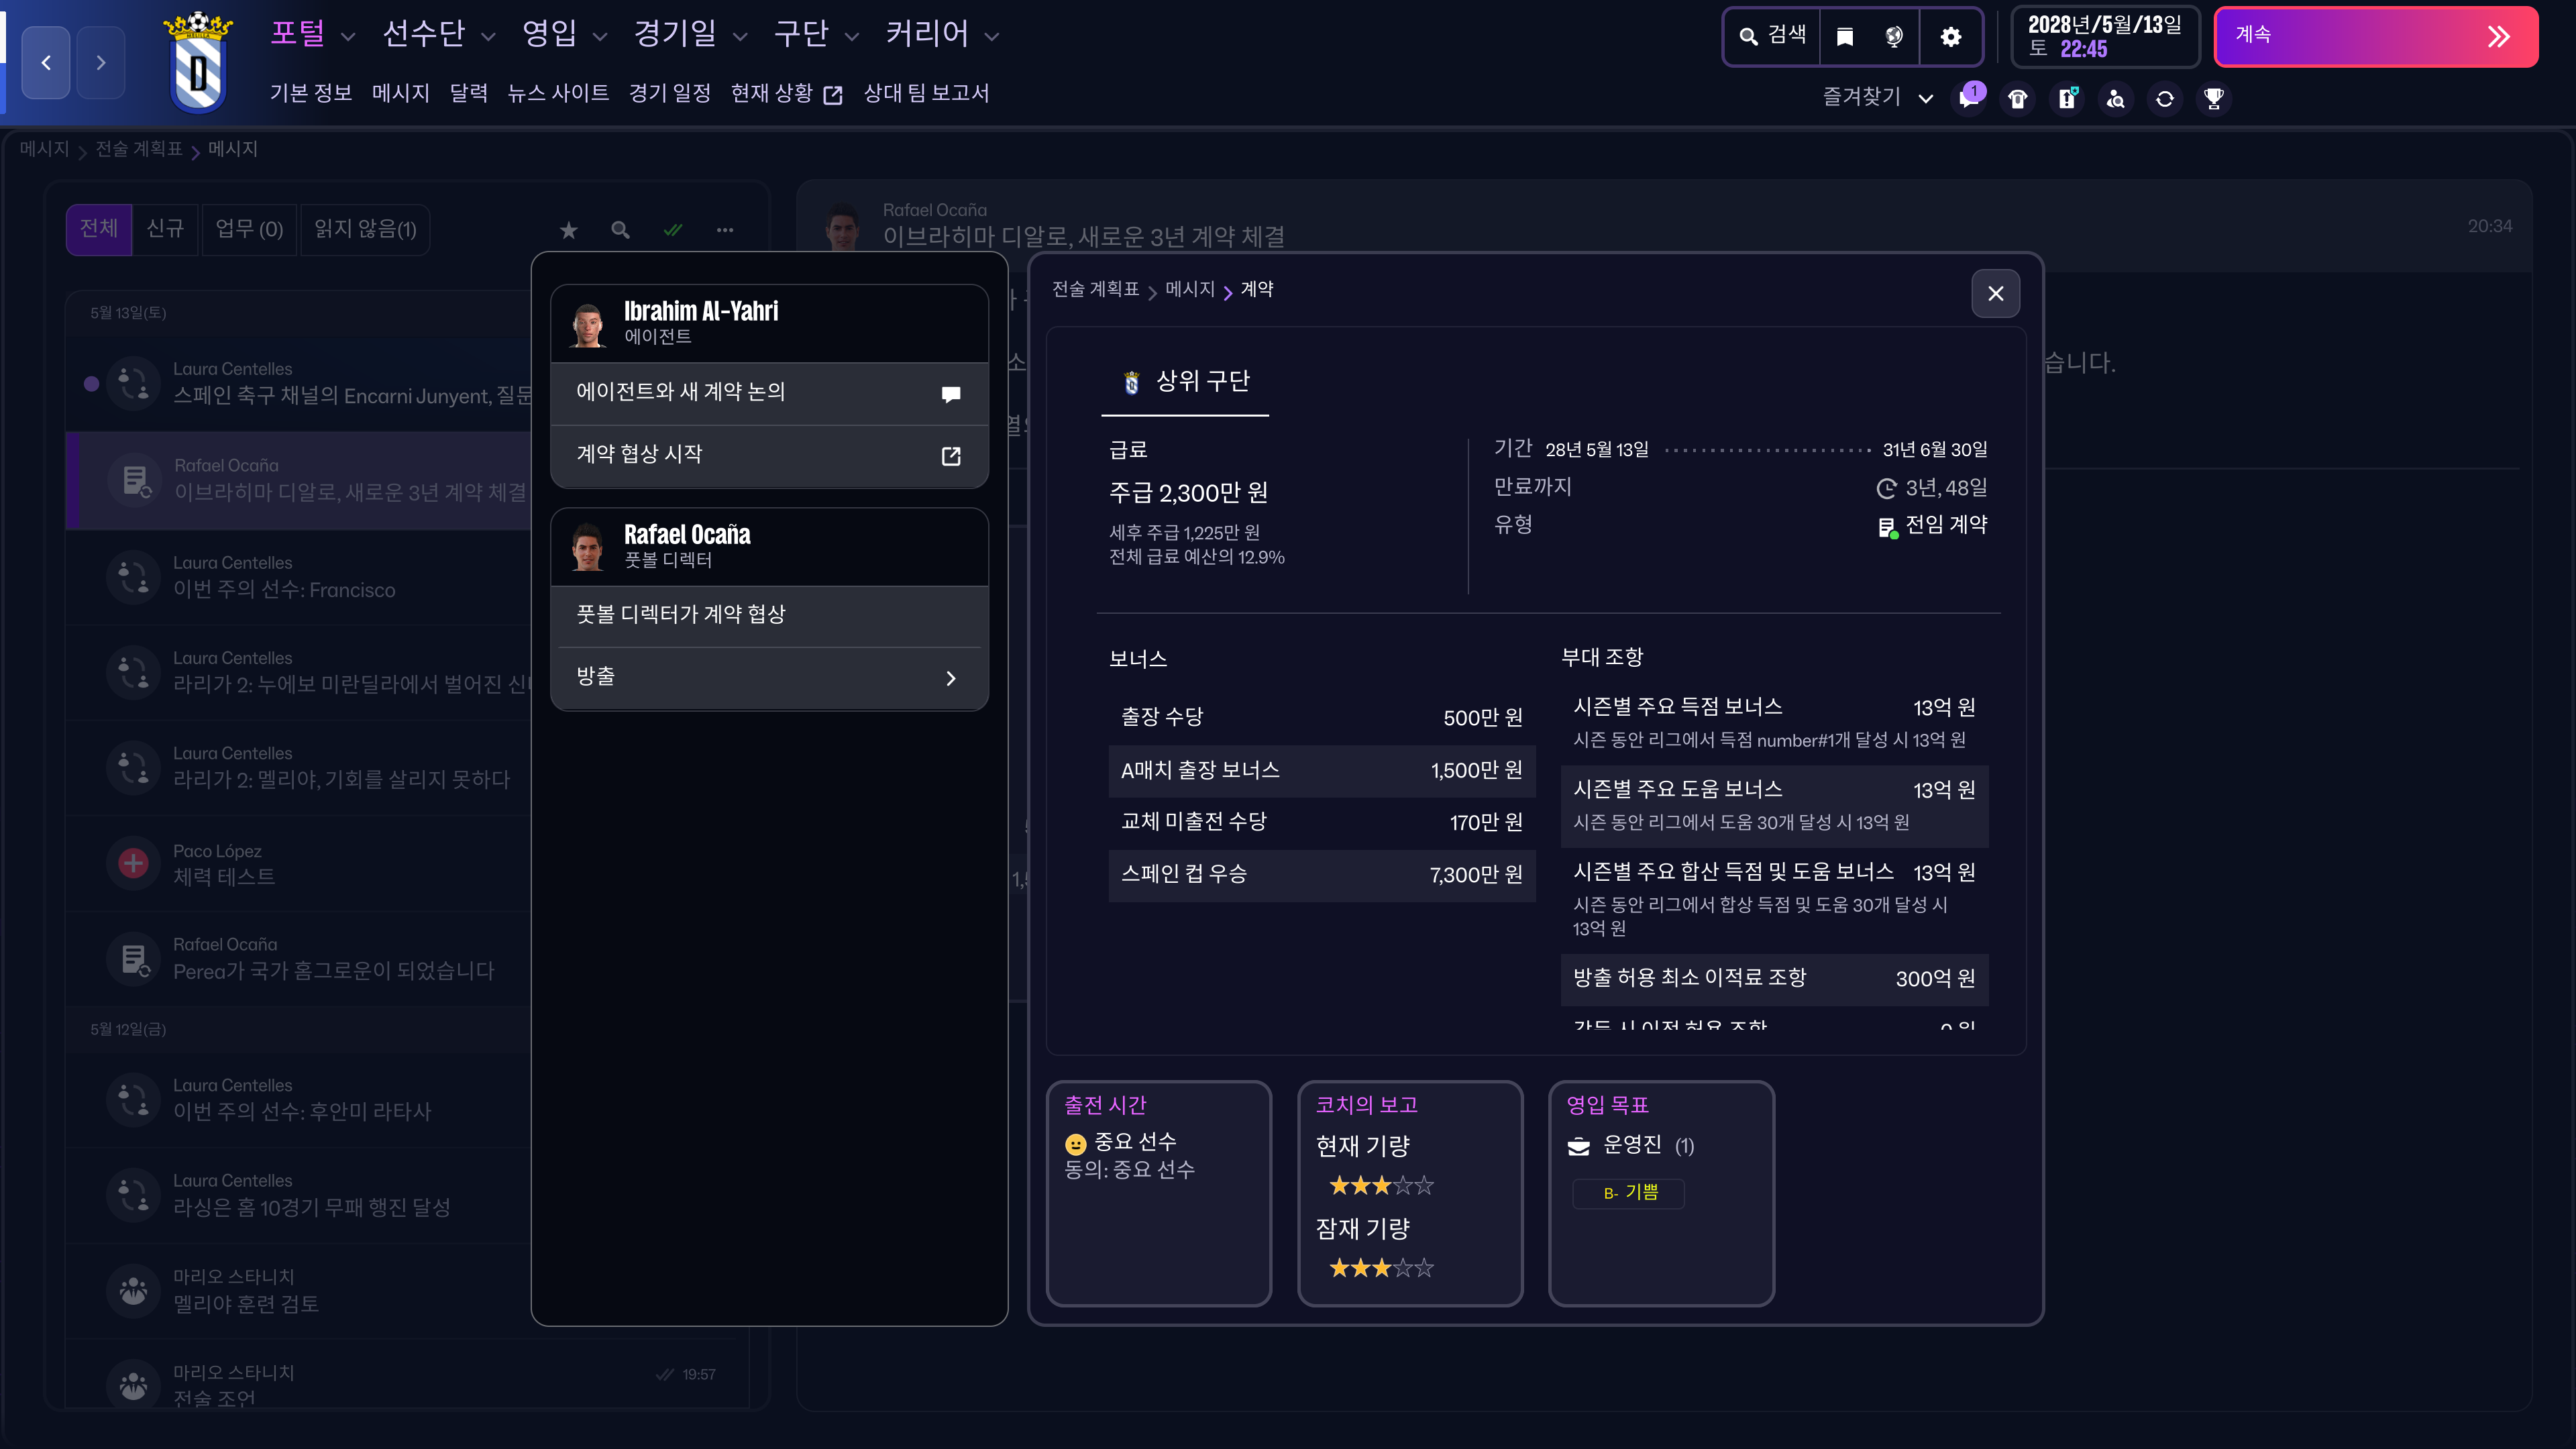
Task: Open the kit shirt shortcut icon
Action: click(2018, 98)
